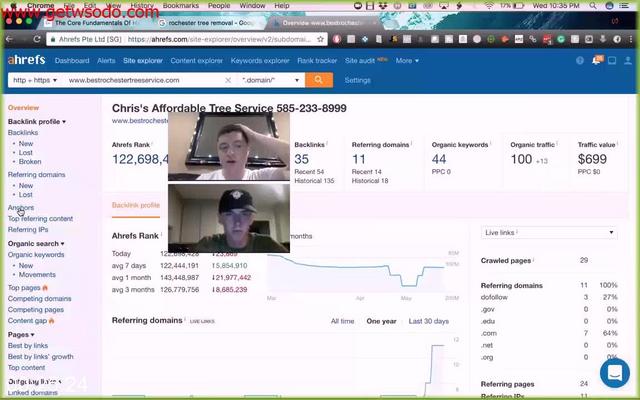Collapse the Pages sidebar section
The width and height of the screenshot is (640, 400).
21,335
